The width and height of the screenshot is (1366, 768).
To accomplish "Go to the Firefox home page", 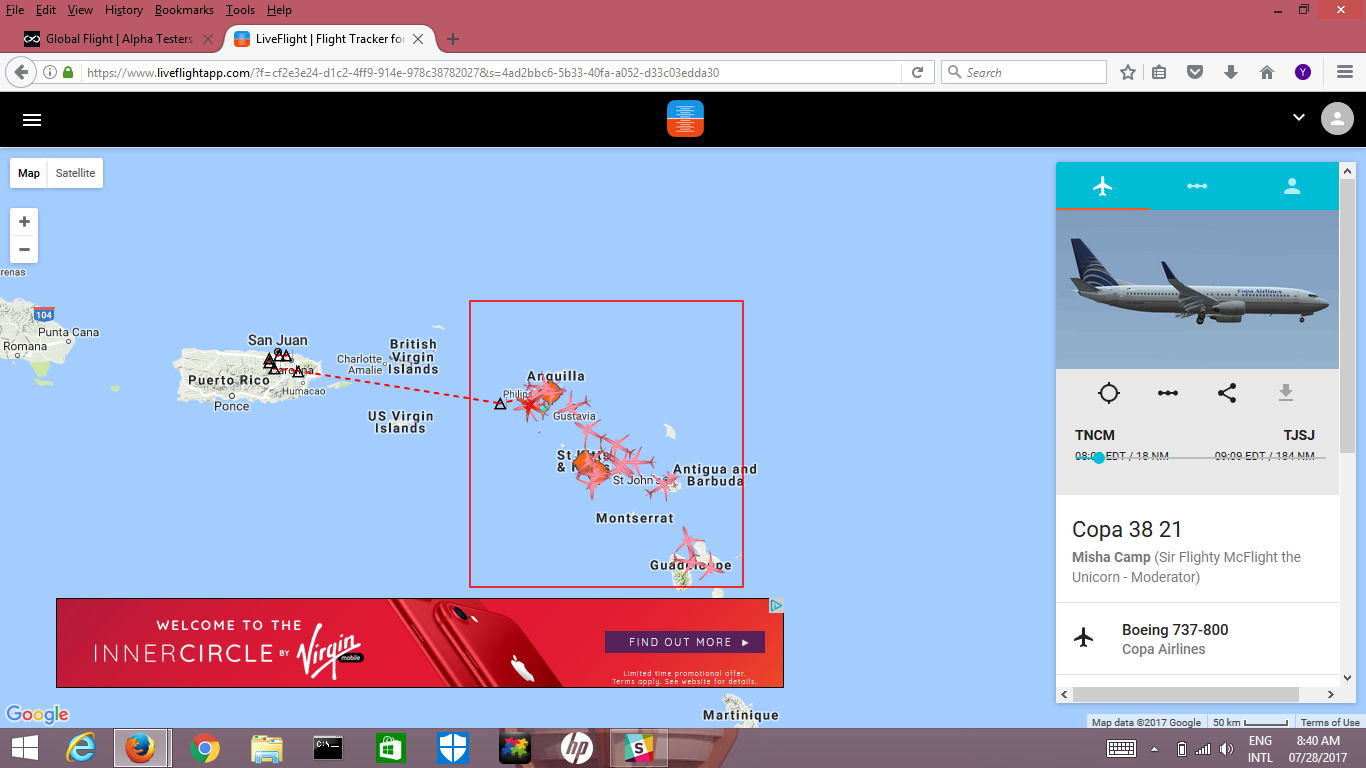I will click(x=1267, y=72).
